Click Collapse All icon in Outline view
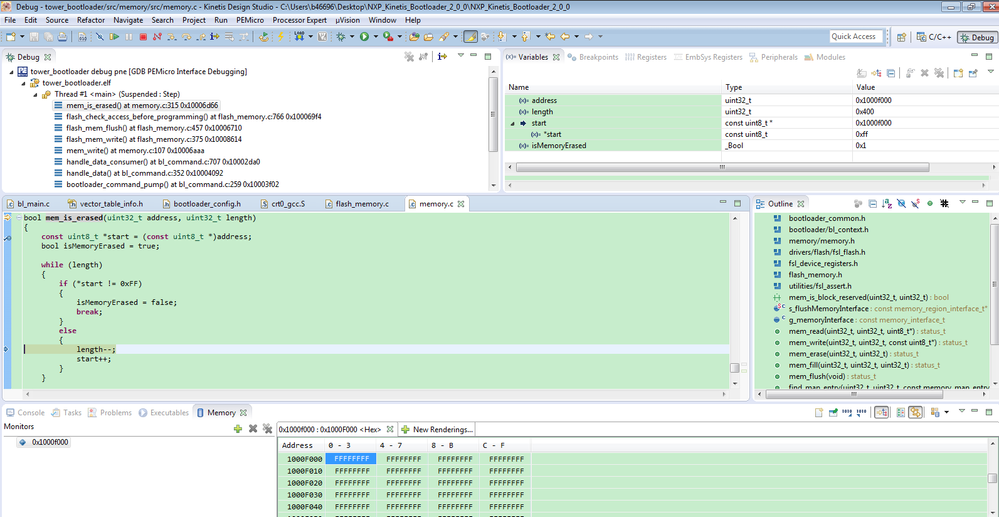The width and height of the screenshot is (999, 517). [873, 204]
